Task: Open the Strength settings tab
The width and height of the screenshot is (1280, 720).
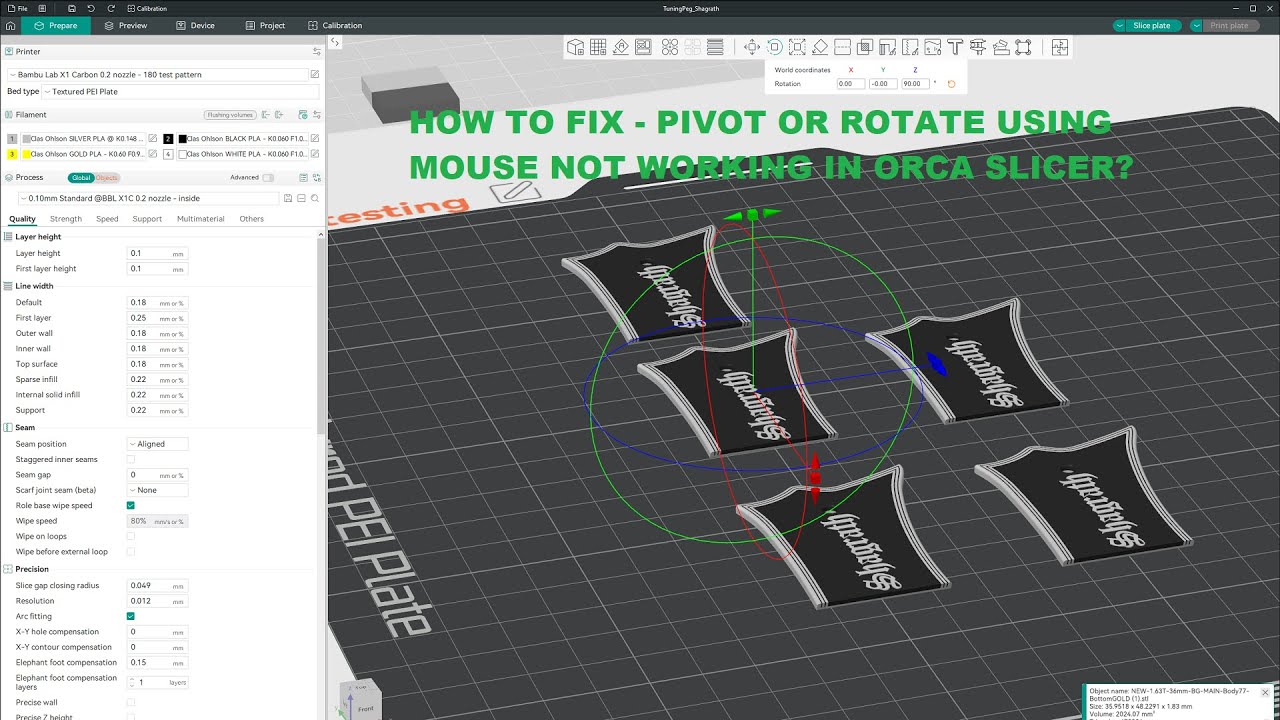Action: coord(66,219)
